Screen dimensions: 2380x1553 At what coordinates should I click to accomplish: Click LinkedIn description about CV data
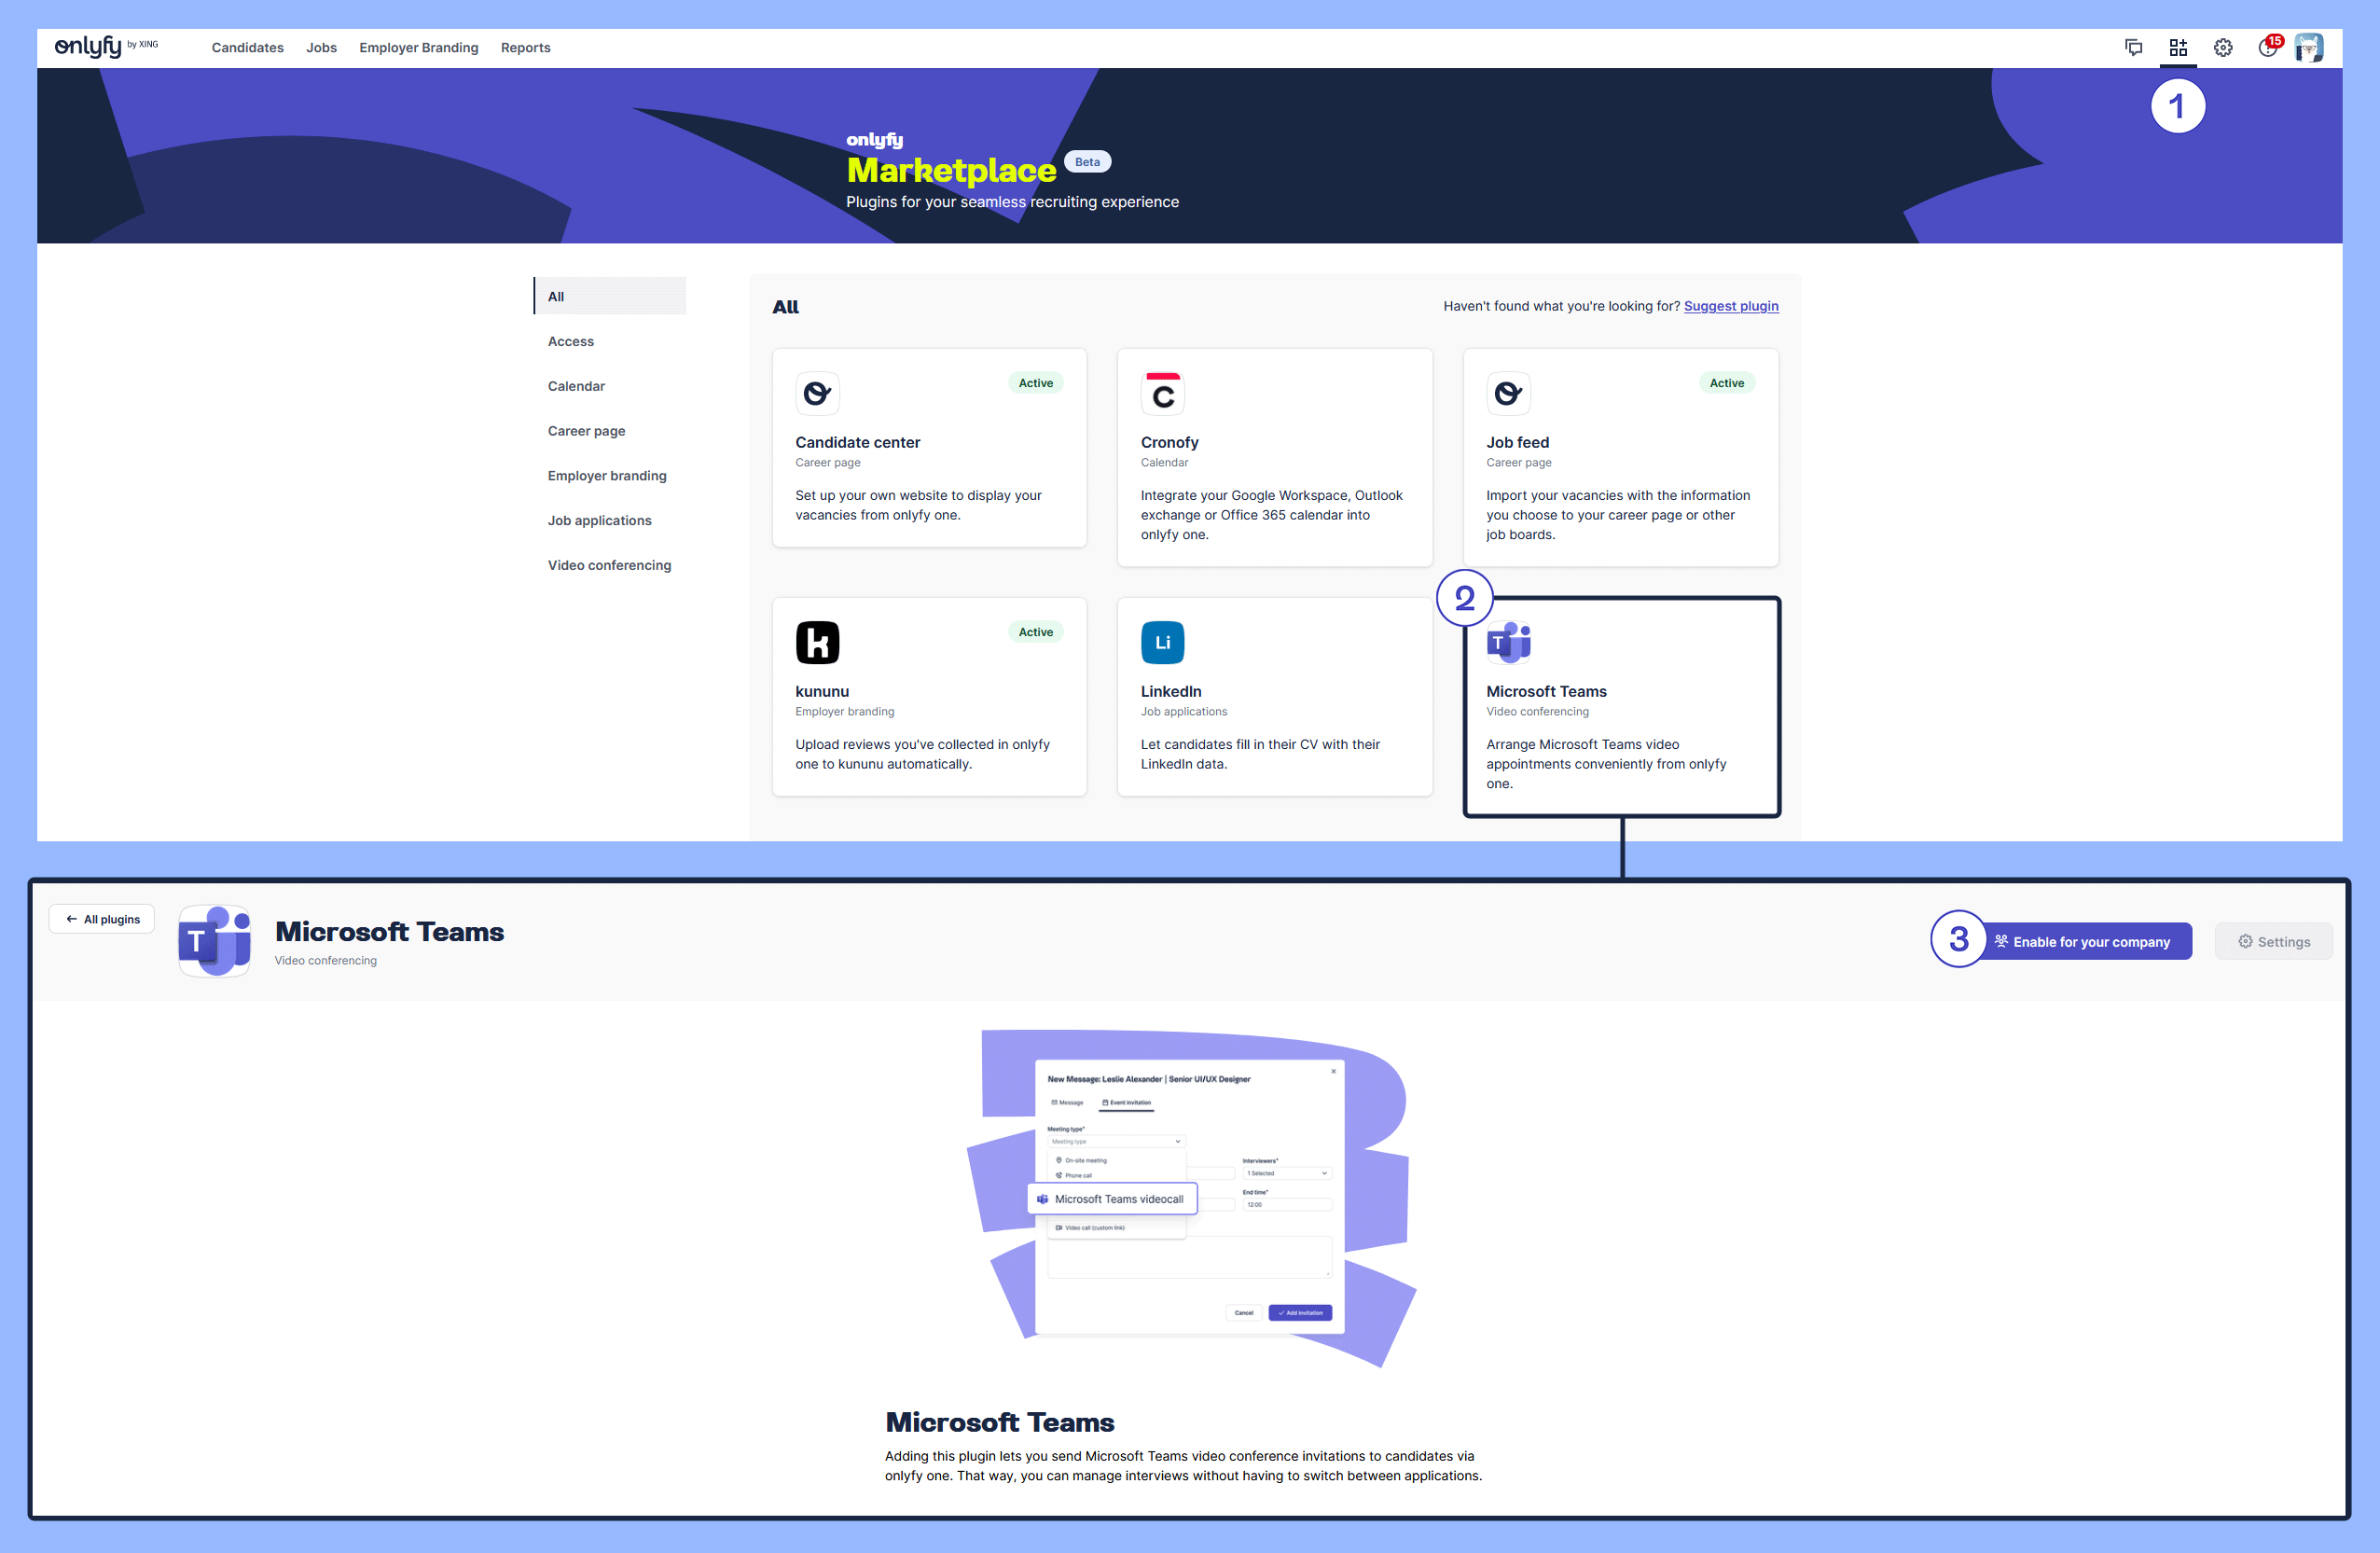point(1260,754)
